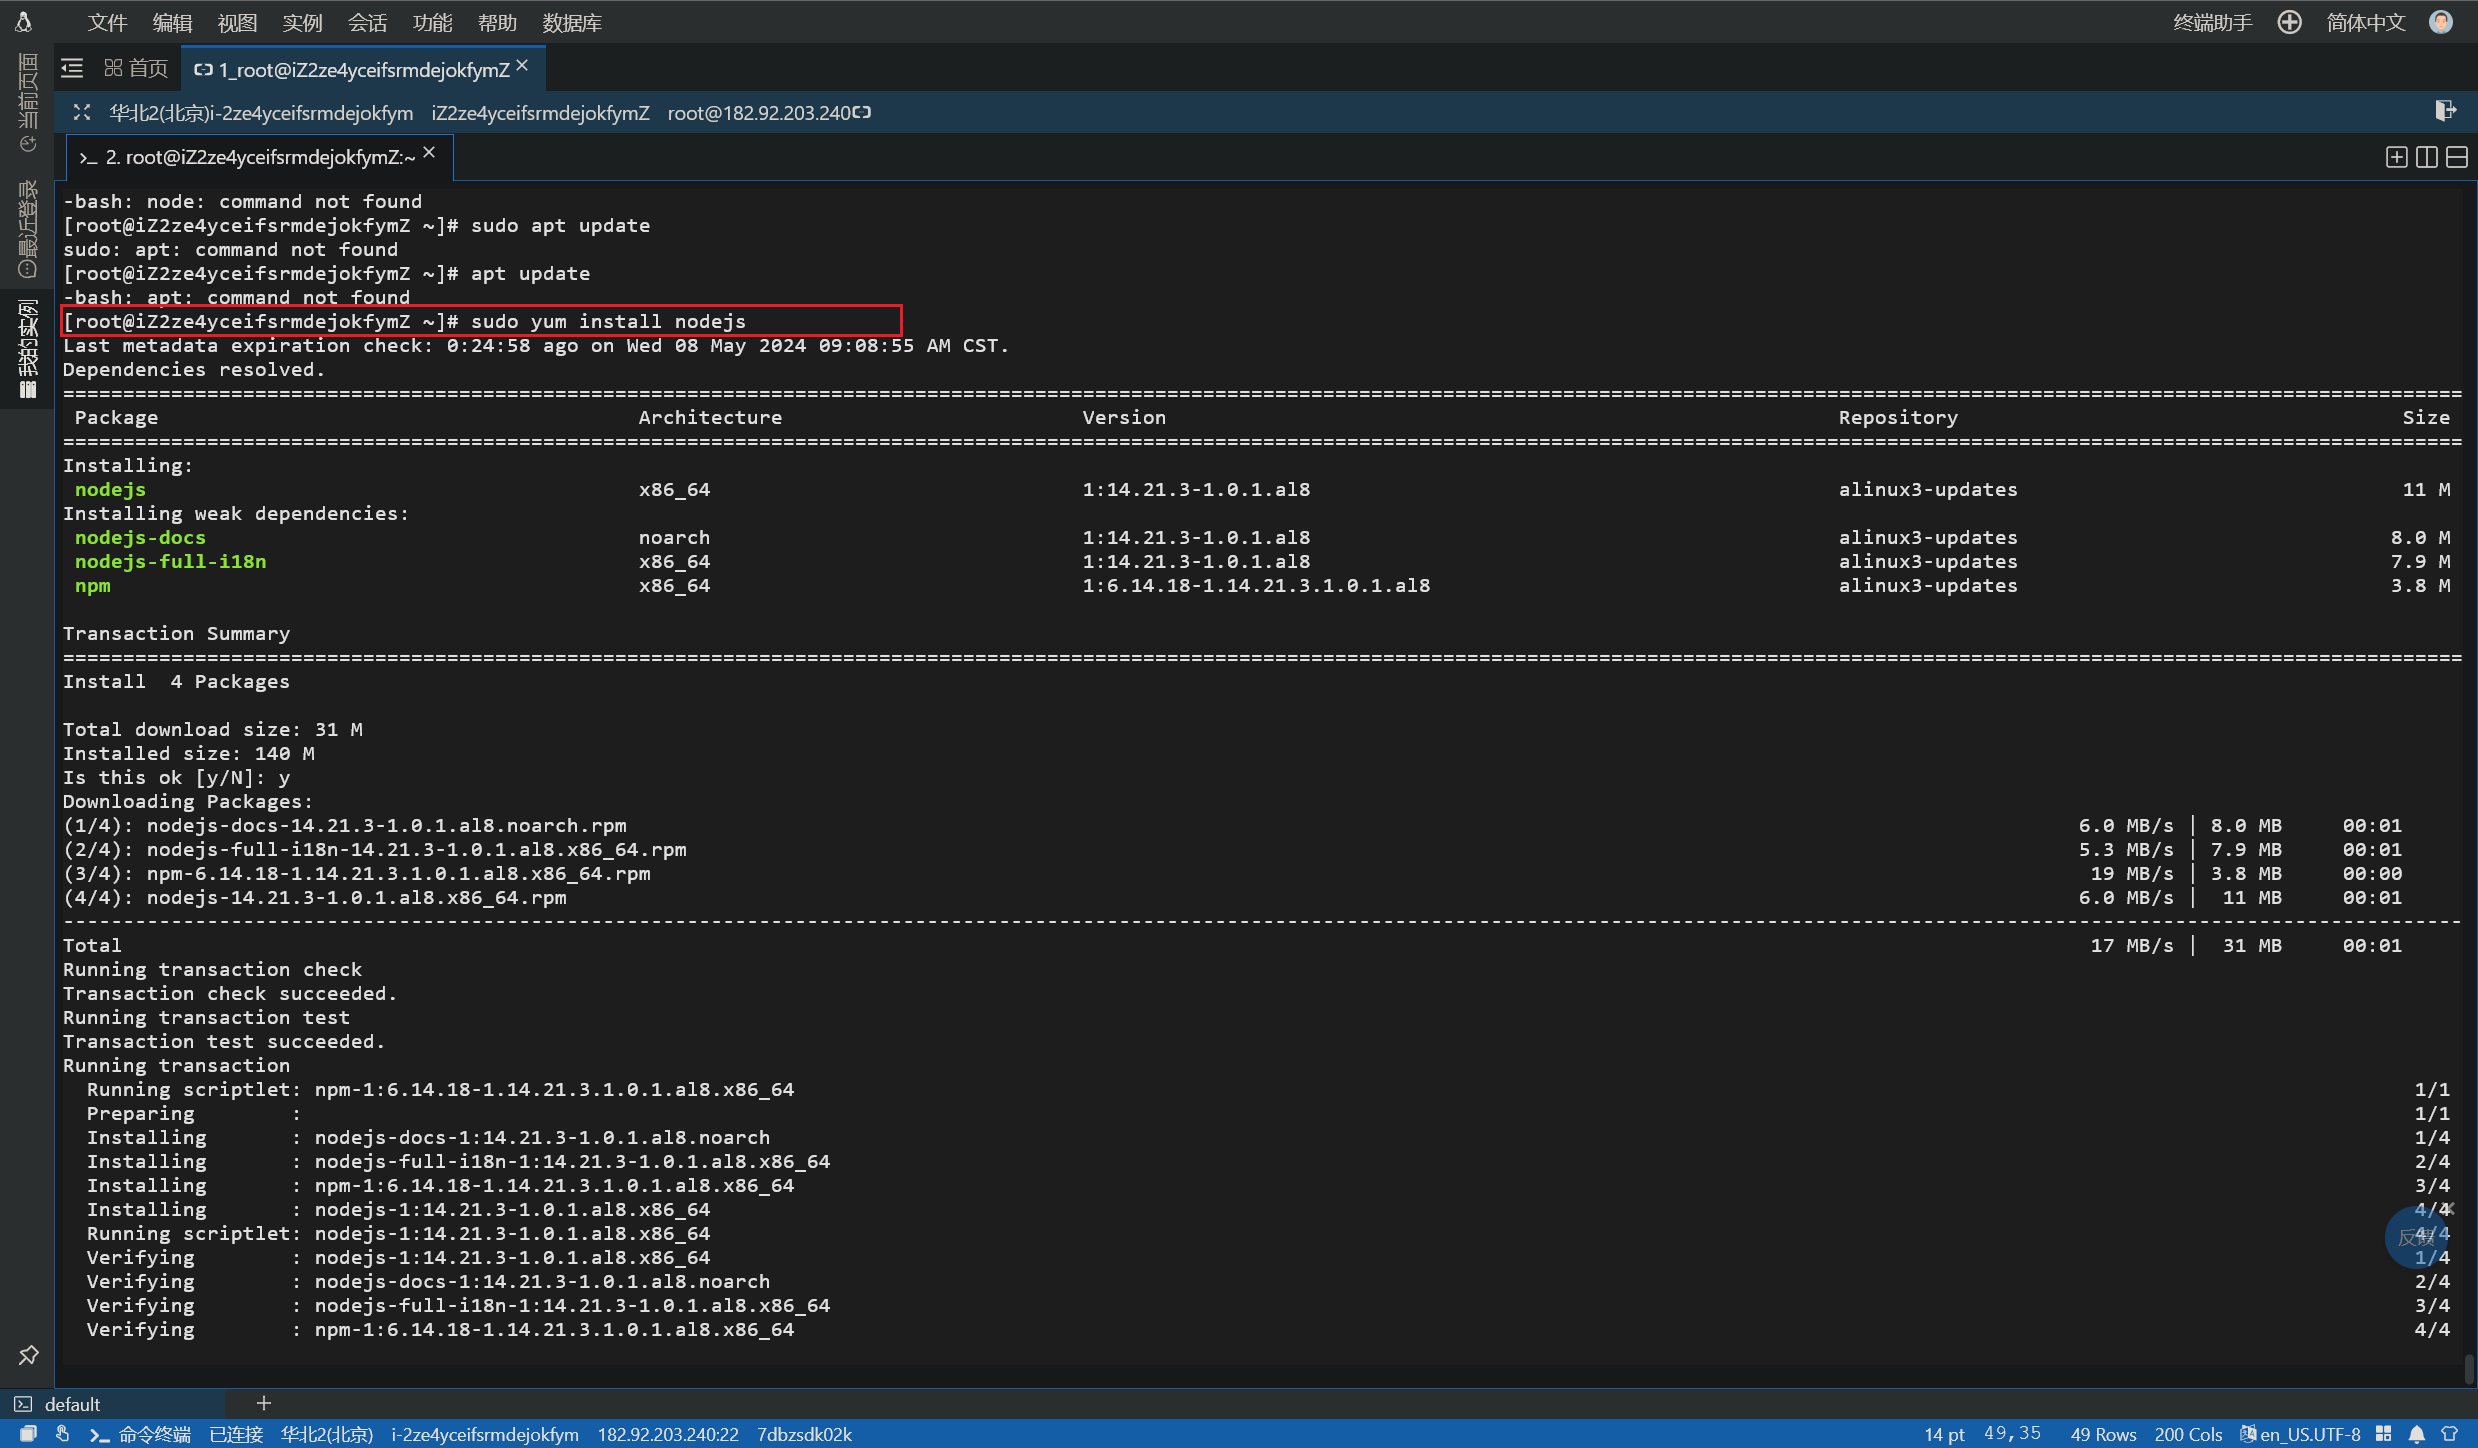
Task: Click the 200 Cols status entry
Action: point(2188,1434)
